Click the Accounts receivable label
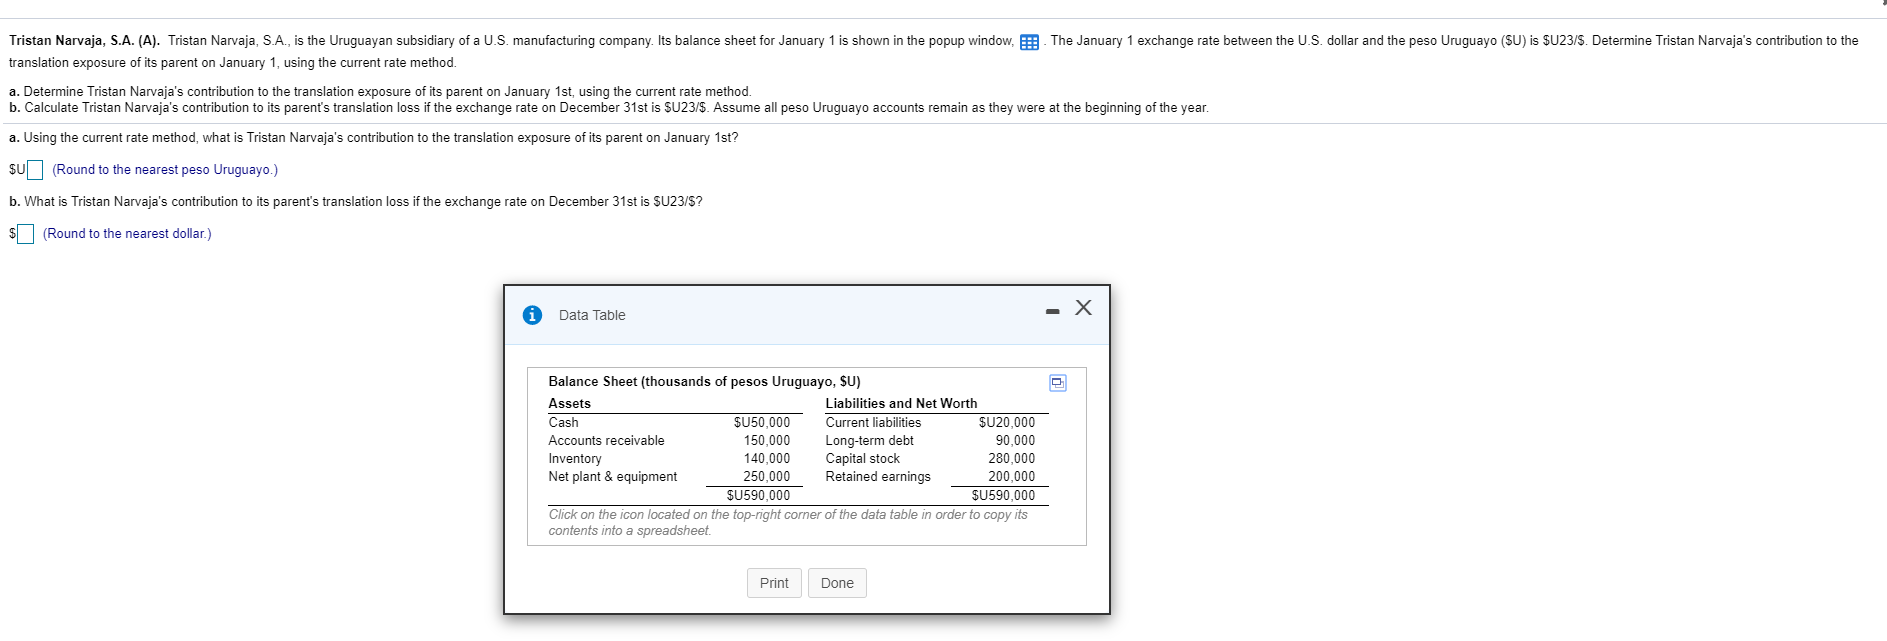This screenshot has height=641, width=1887. 606,441
